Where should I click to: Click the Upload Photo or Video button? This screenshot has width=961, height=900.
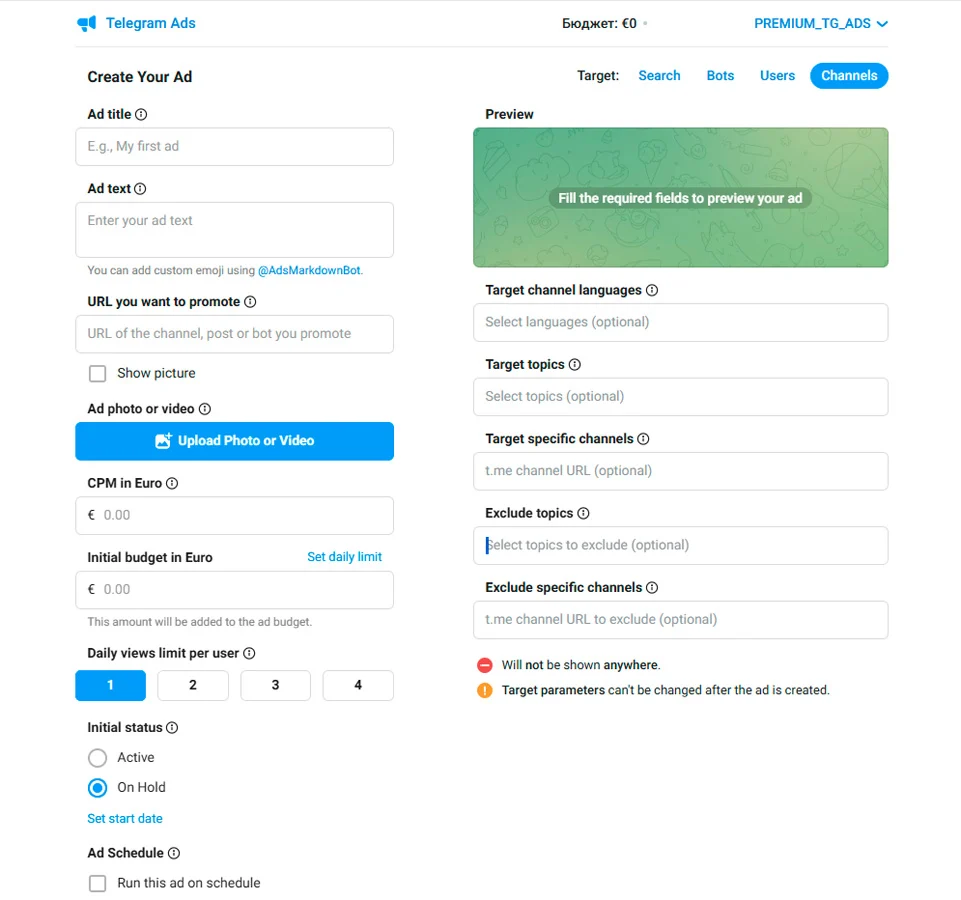point(234,441)
